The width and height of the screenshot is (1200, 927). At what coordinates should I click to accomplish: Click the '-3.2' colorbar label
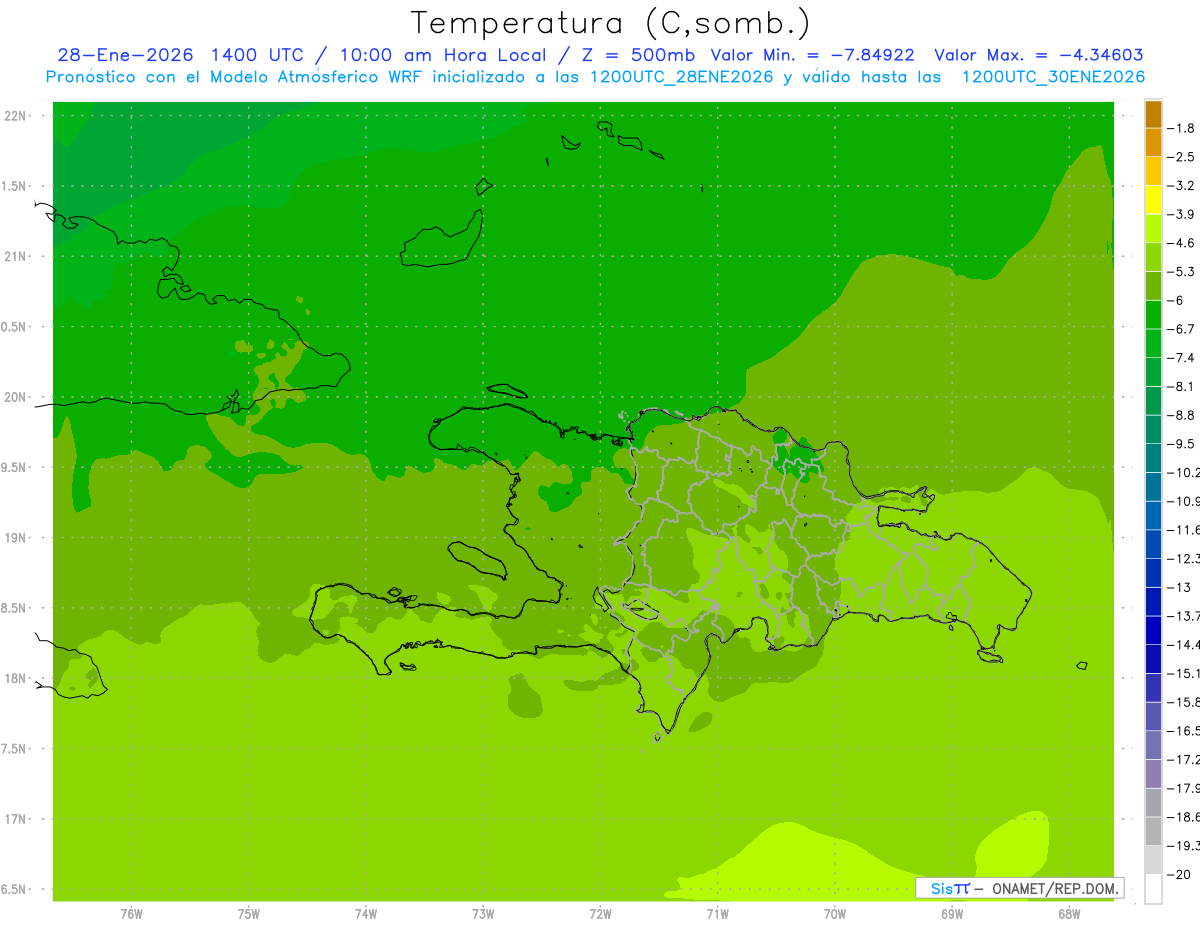1183,186
